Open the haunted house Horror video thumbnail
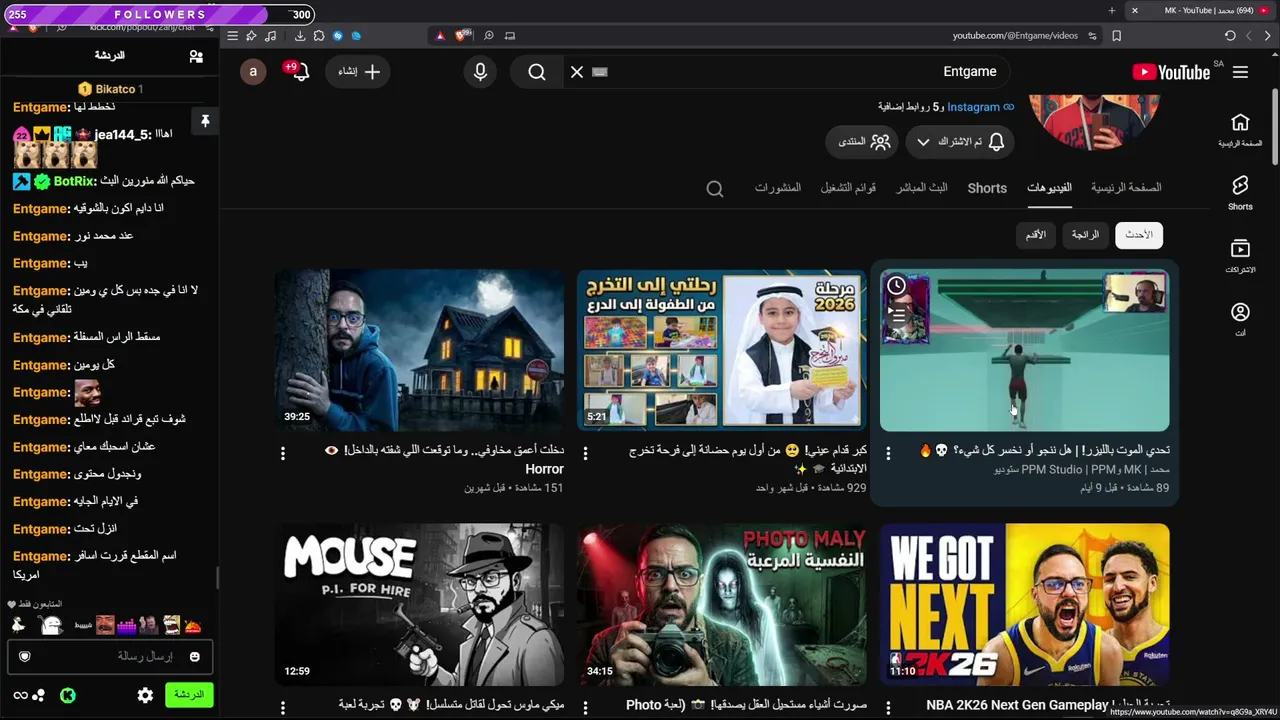The image size is (1280, 720). 419,350
